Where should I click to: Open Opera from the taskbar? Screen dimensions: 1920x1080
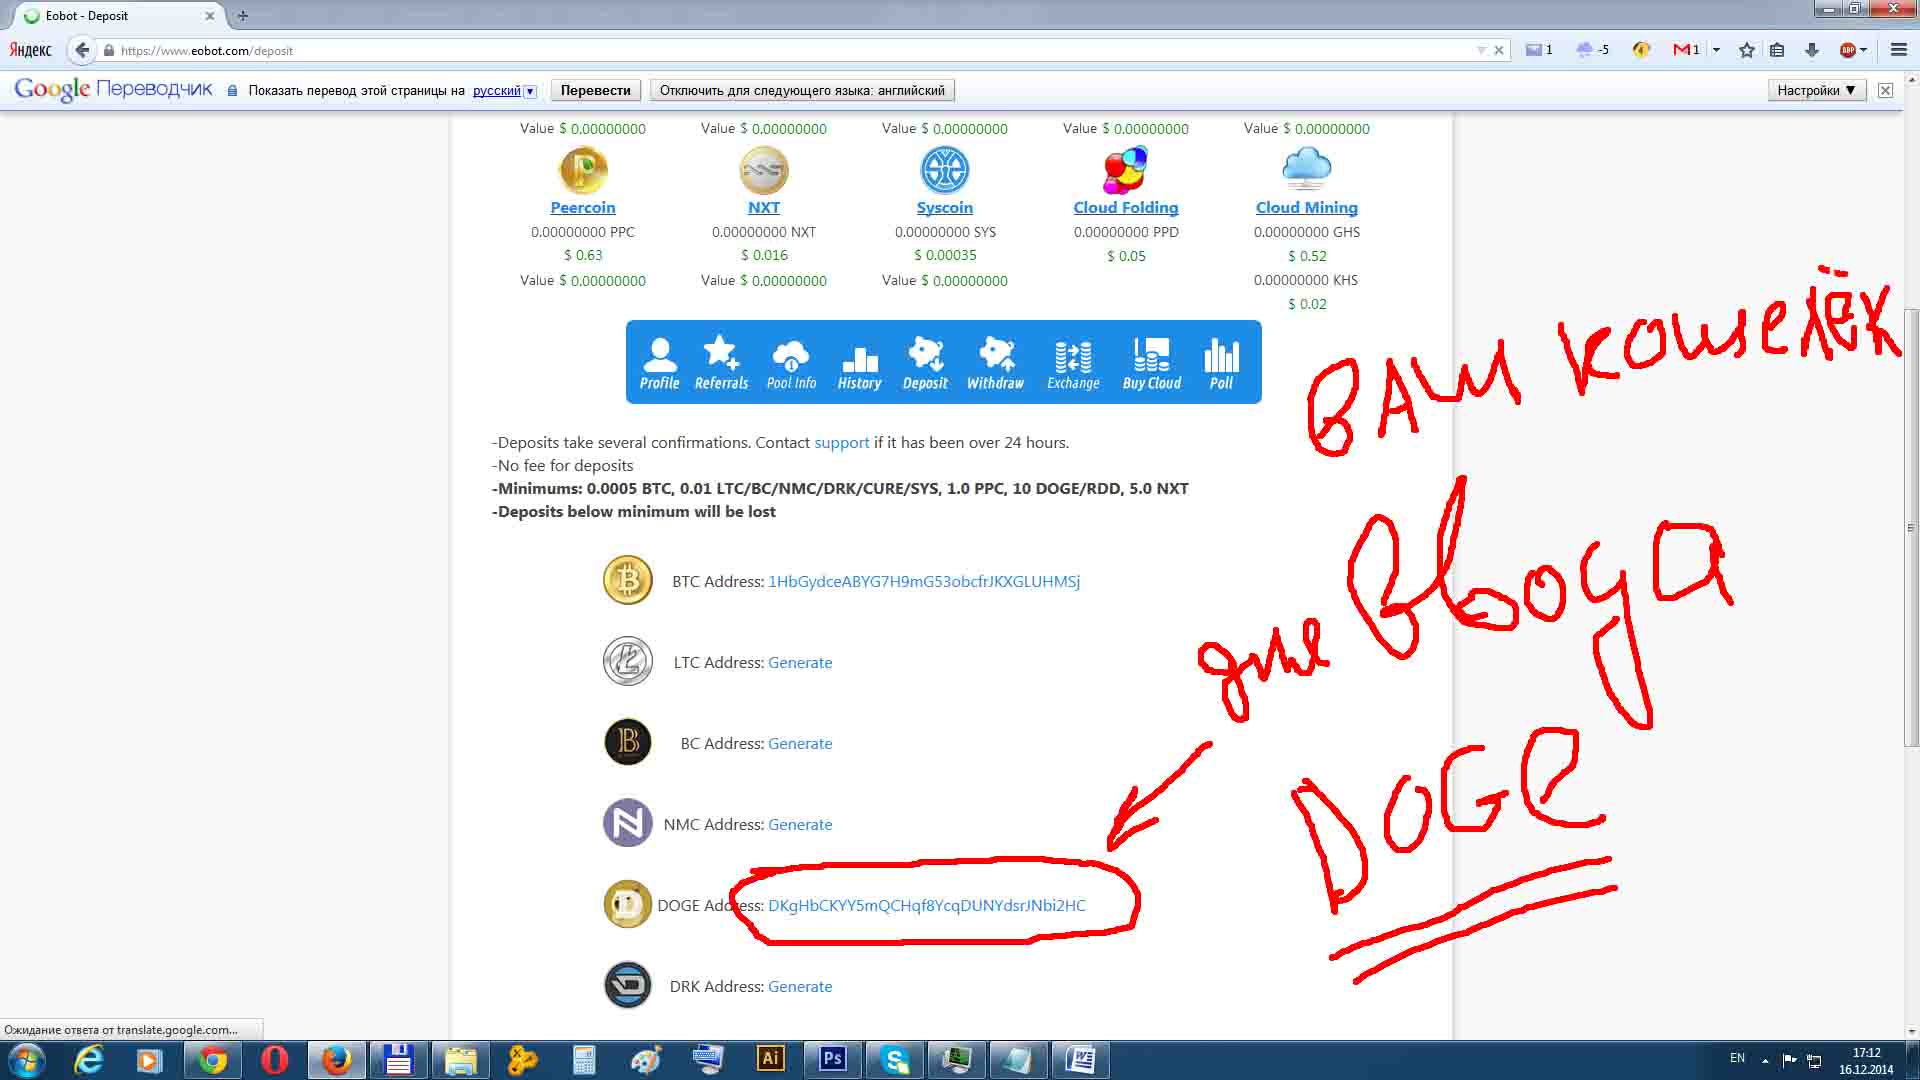274,1060
